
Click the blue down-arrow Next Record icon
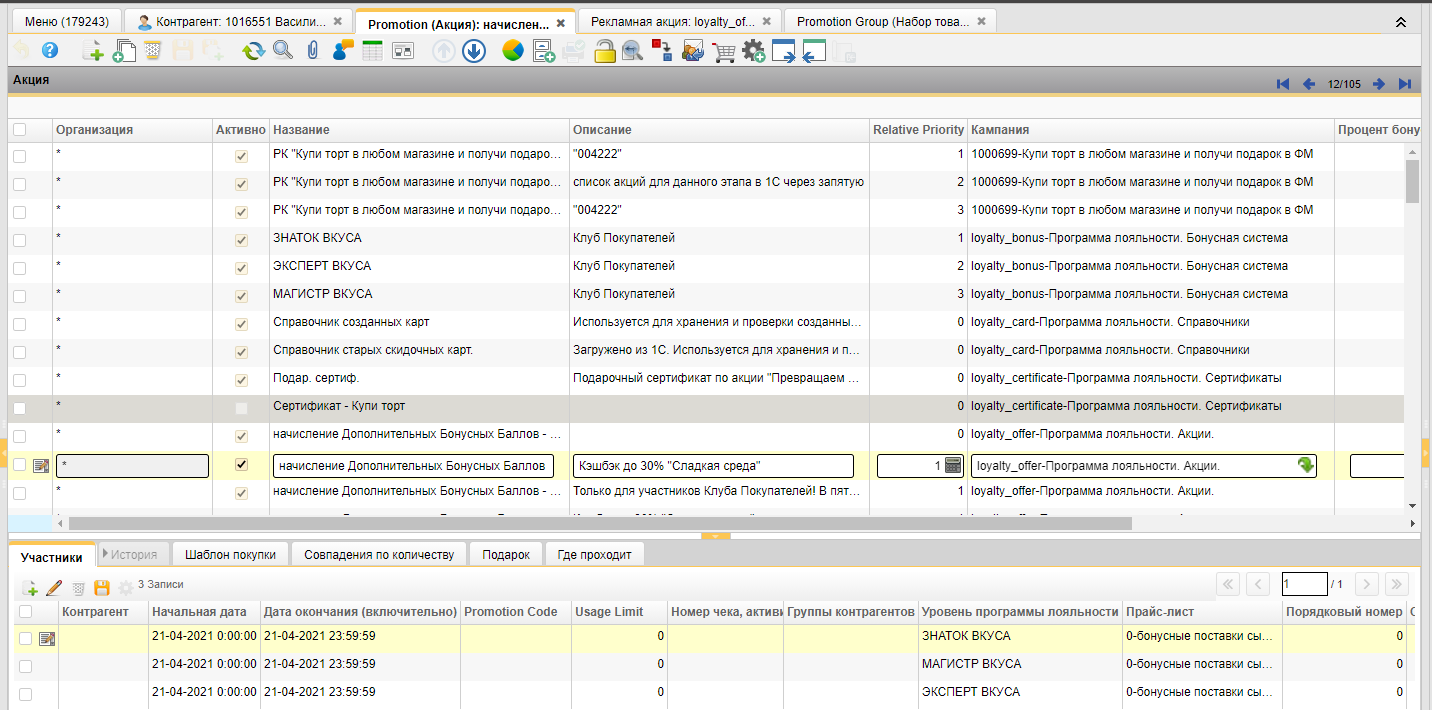coord(474,51)
